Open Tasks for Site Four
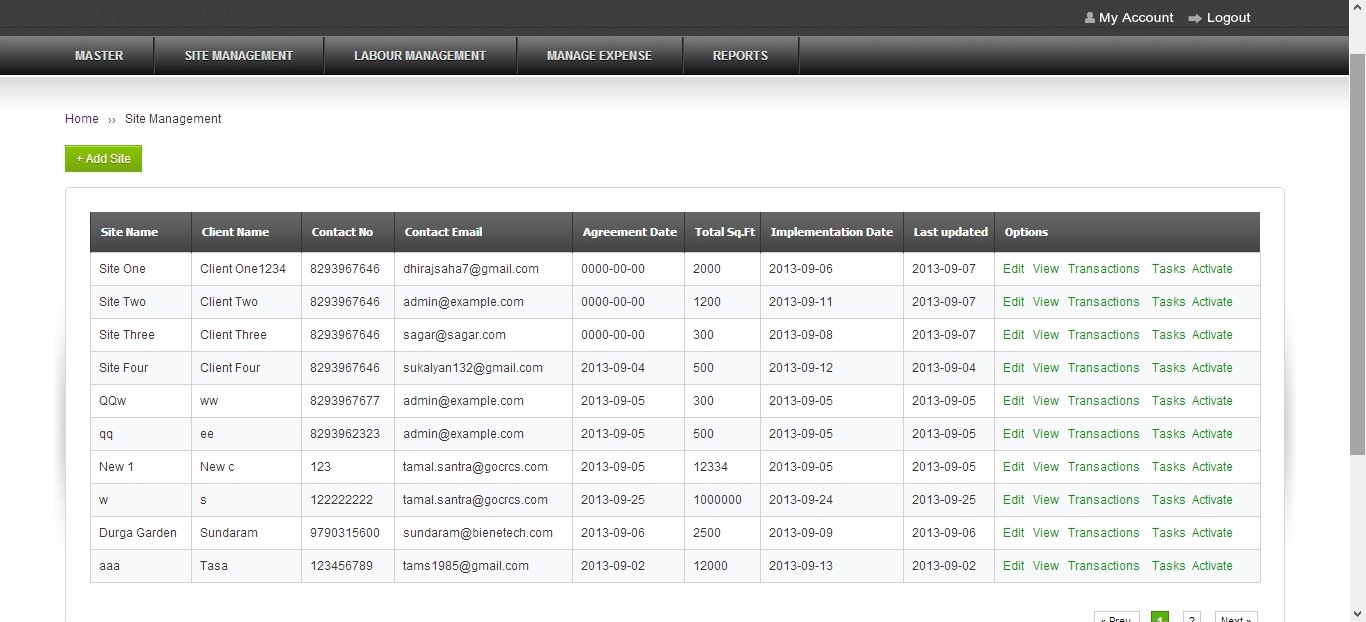 (1168, 368)
